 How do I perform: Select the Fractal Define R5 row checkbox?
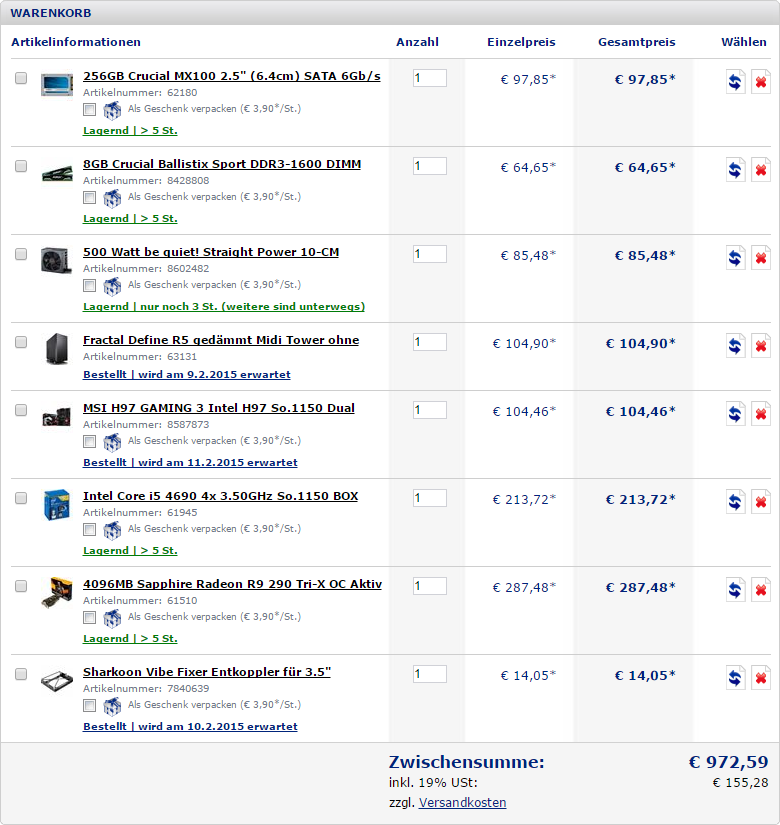tap(21, 341)
